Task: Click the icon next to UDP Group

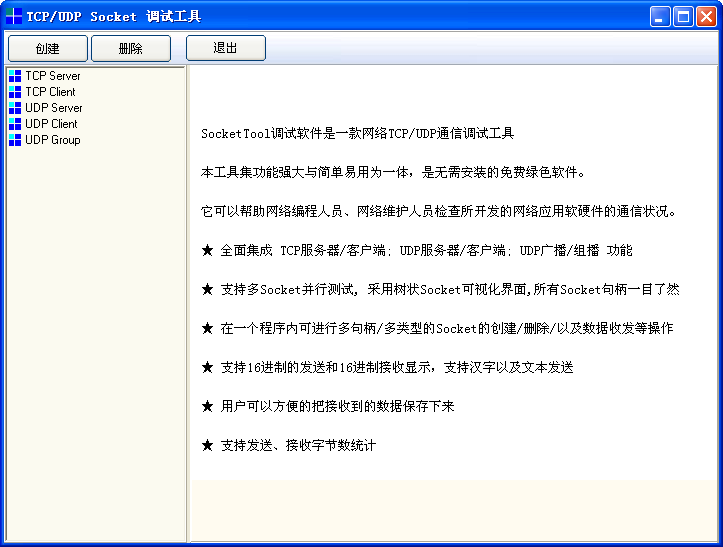Action: point(15,140)
